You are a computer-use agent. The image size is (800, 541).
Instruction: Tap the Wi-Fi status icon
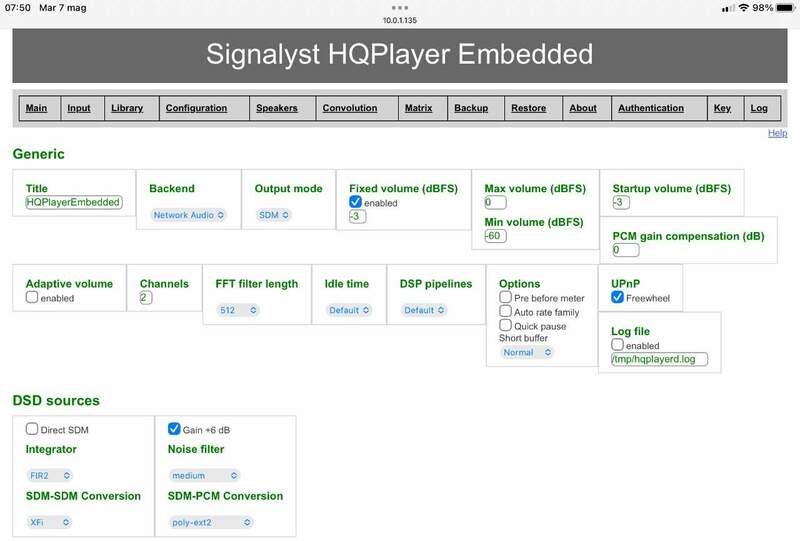point(744,8)
